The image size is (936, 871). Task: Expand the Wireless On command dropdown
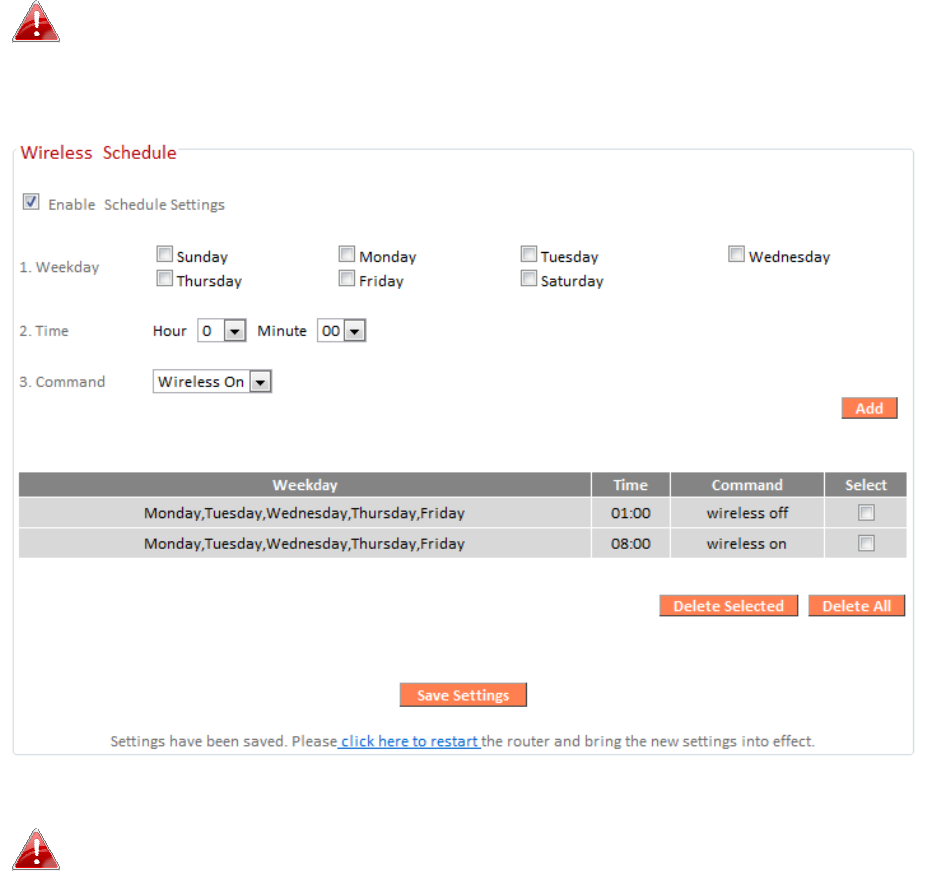click(x=213, y=381)
